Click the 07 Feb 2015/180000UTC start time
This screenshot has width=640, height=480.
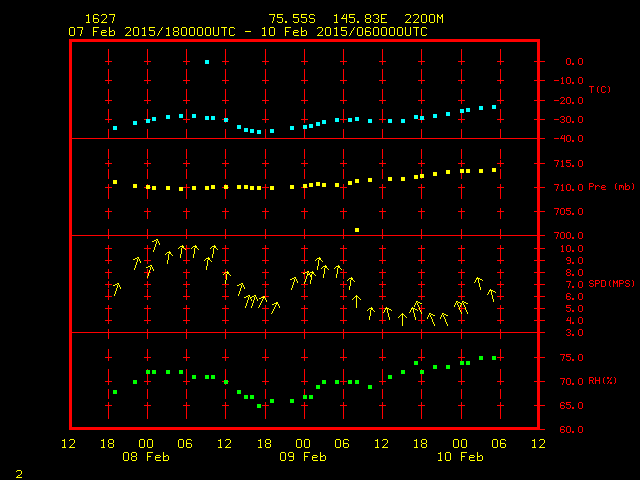[x=152, y=32]
